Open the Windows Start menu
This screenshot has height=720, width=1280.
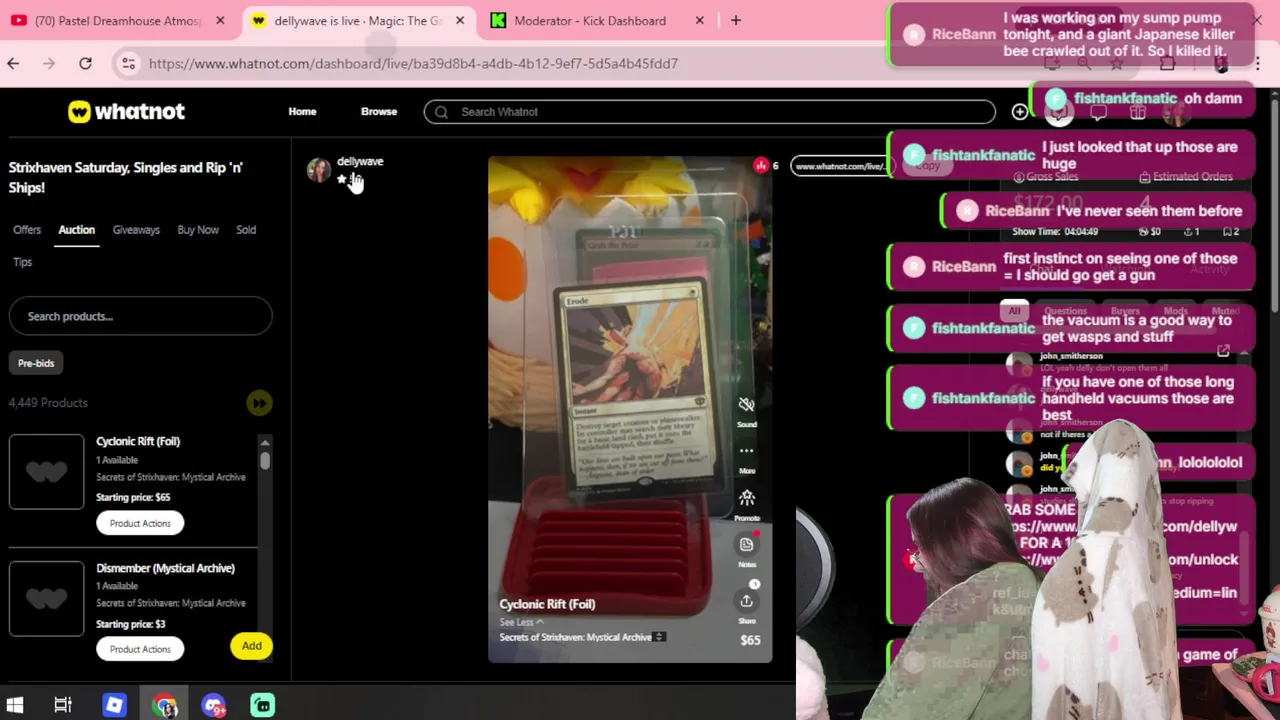point(15,706)
